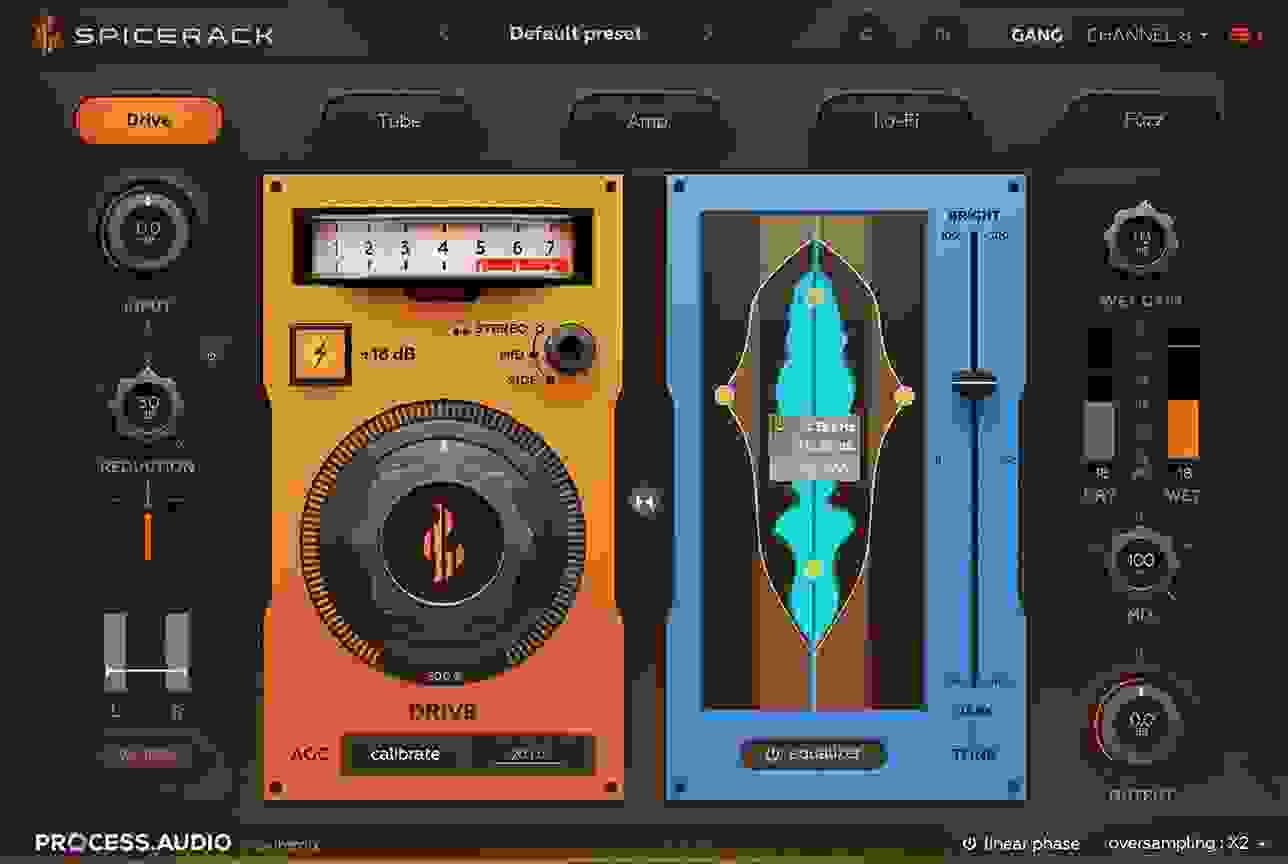Click the auto field next to calibrate

(x=527, y=756)
